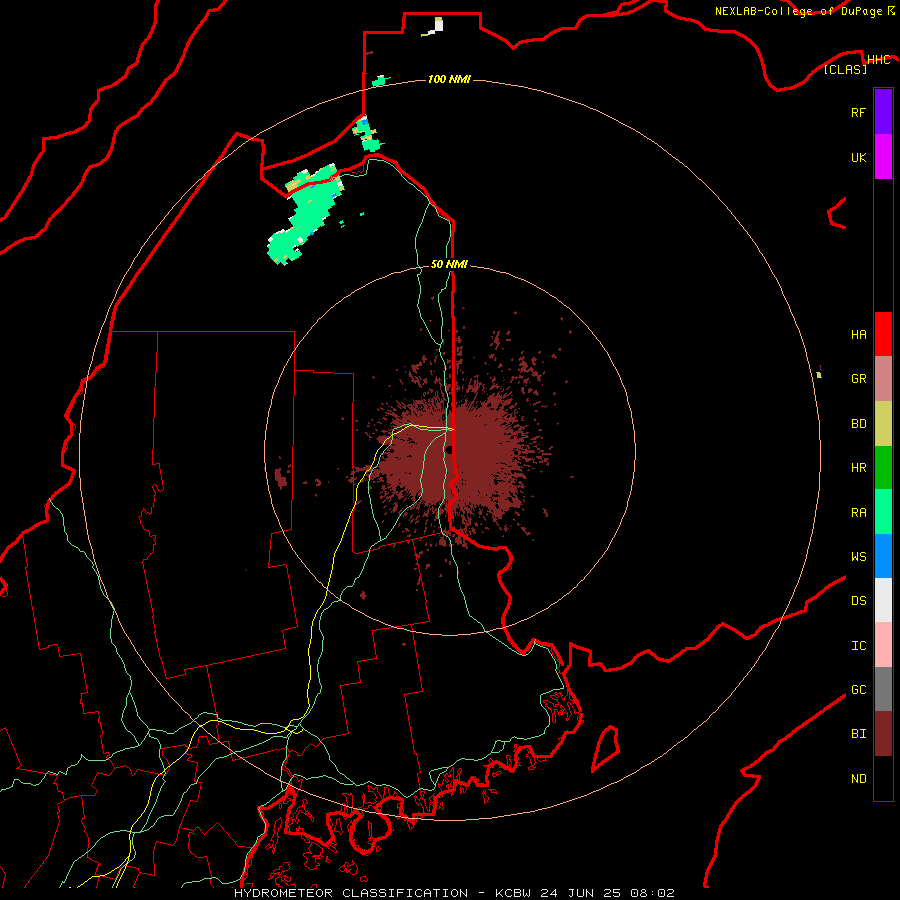Select the gray GC legend swatch
This screenshot has width=900, height=900.
[x=883, y=689]
